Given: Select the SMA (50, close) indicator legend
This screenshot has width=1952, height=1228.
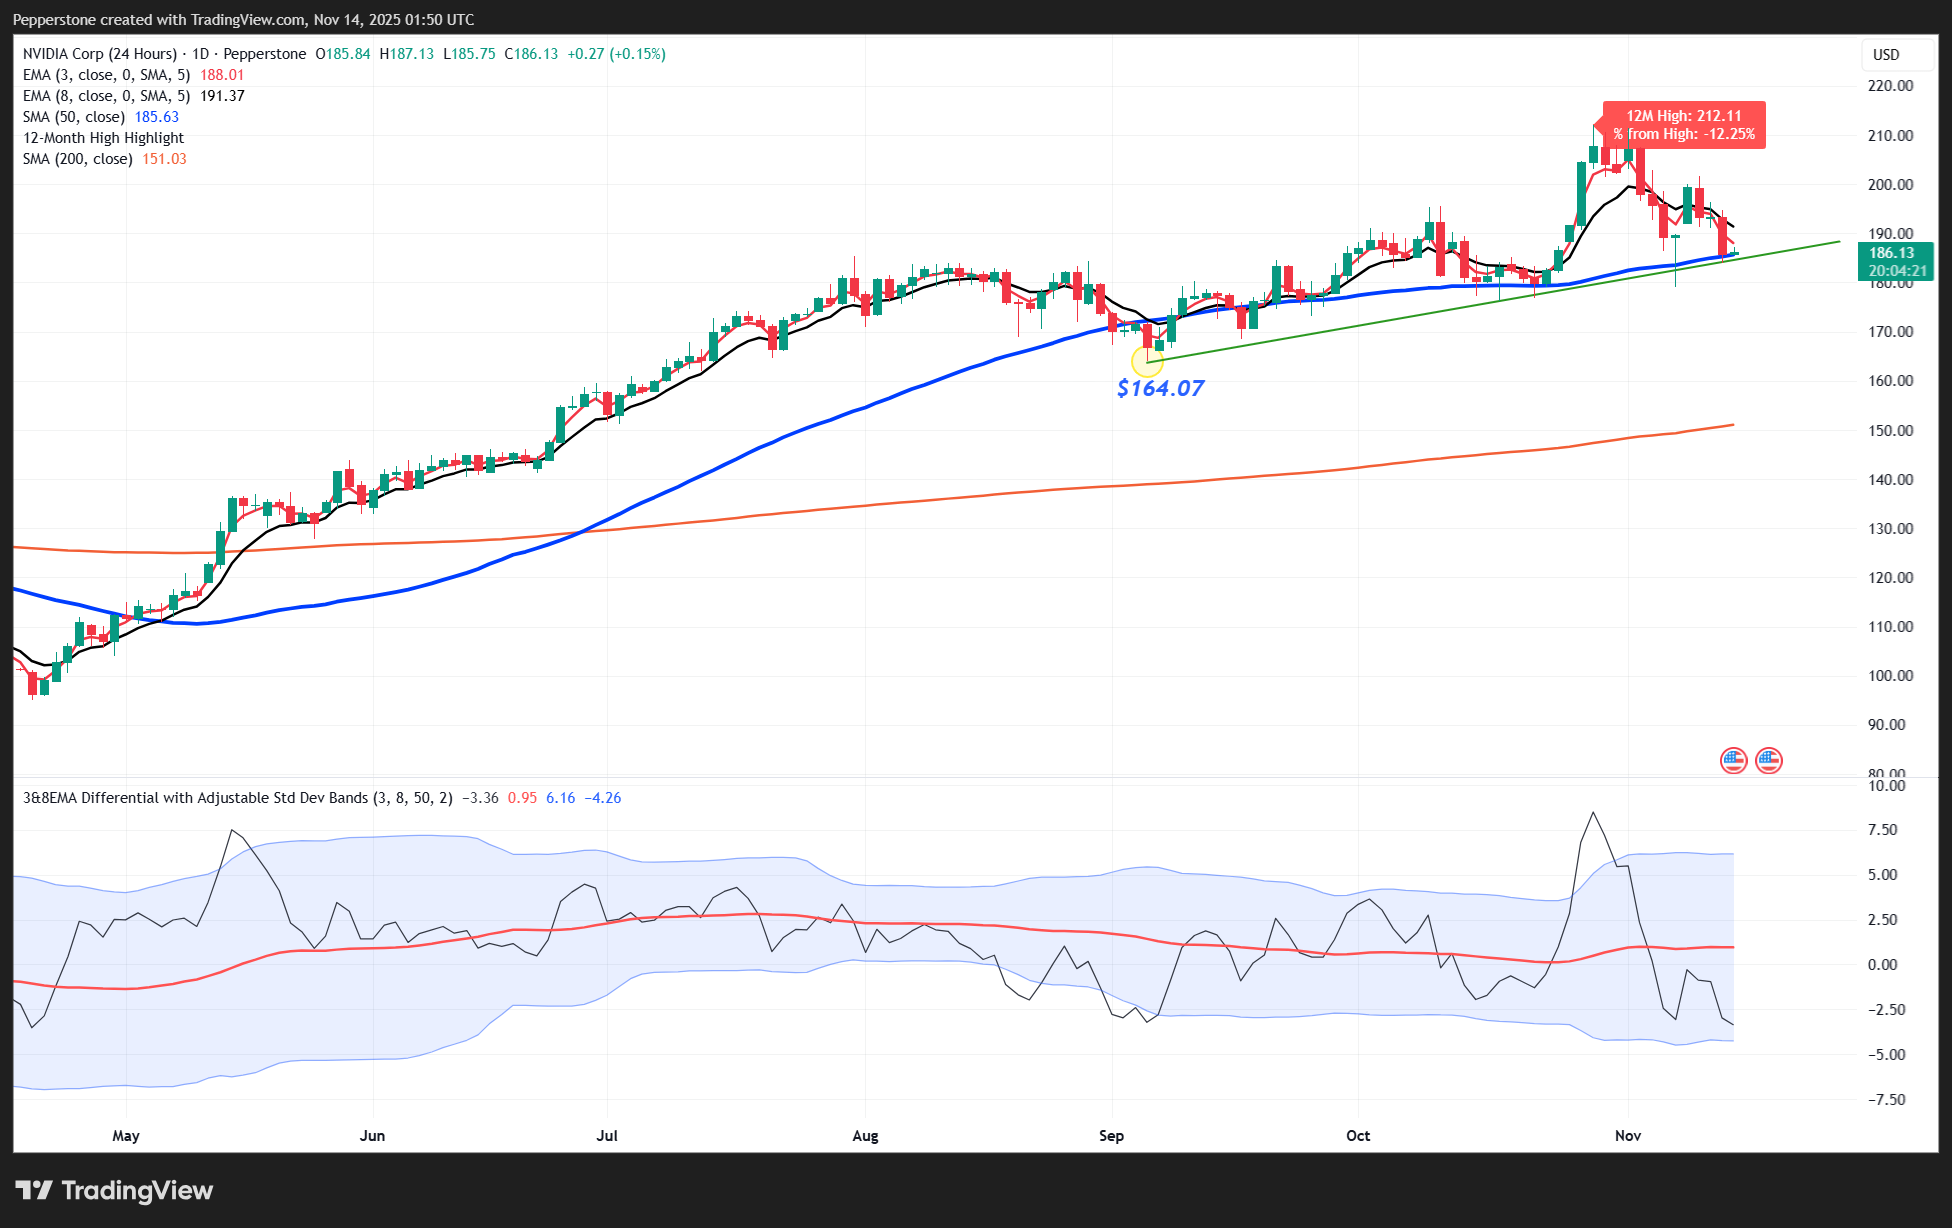Looking at the screenshot, I should point(74,117).
